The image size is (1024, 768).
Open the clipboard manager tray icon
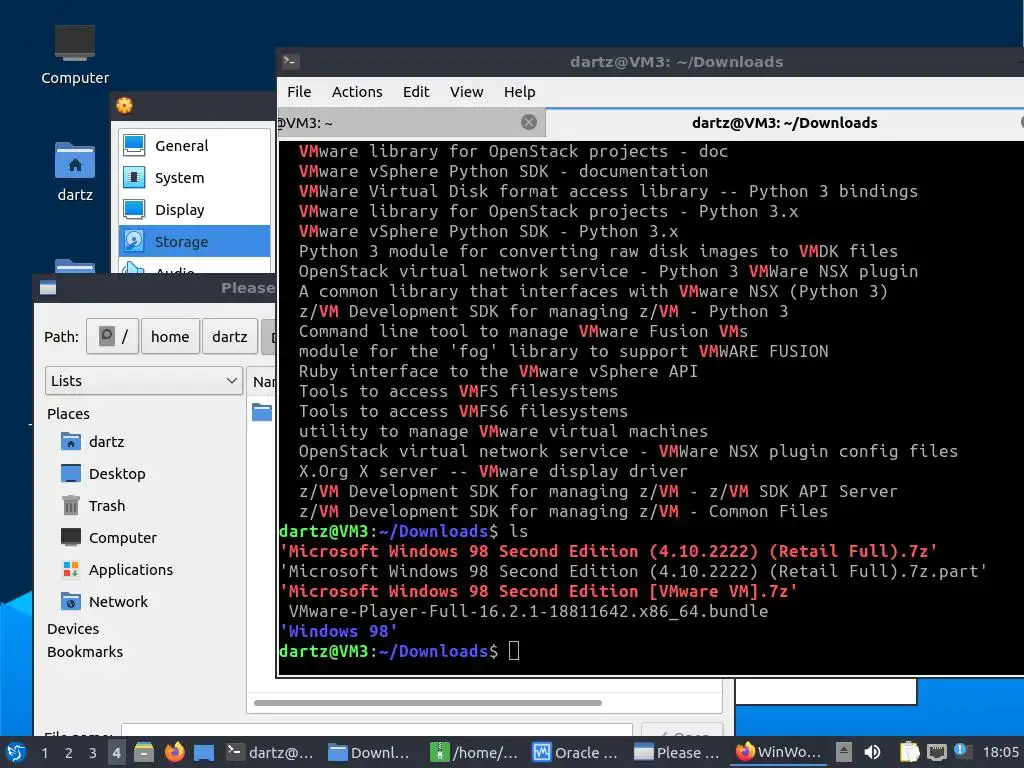(x=909, y=752)
